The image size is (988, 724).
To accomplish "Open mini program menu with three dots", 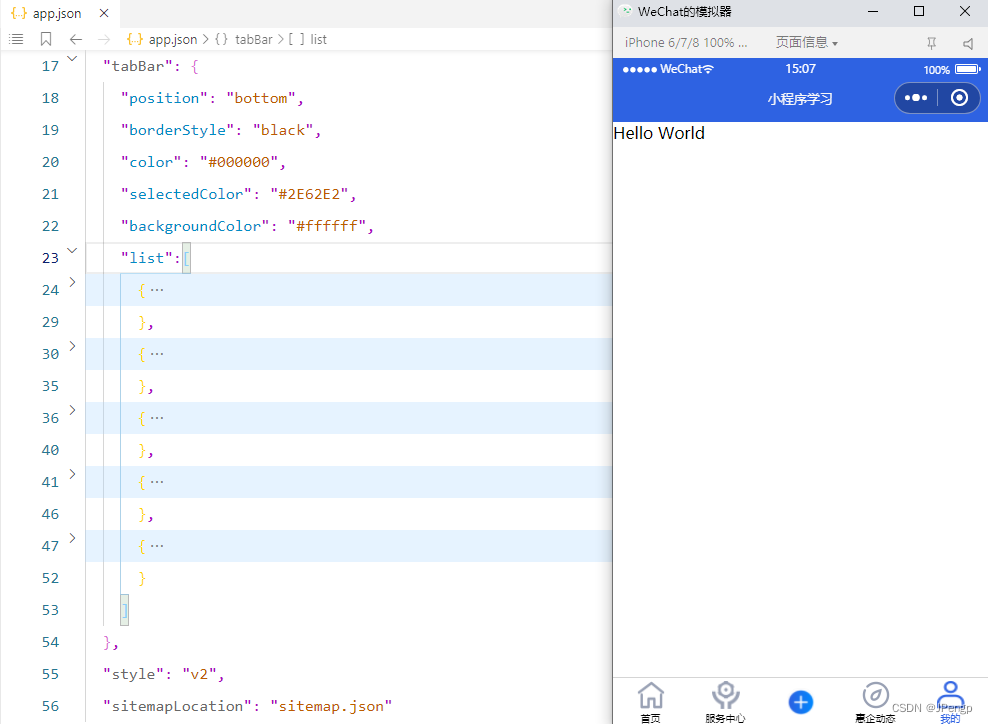I will 916,98.
